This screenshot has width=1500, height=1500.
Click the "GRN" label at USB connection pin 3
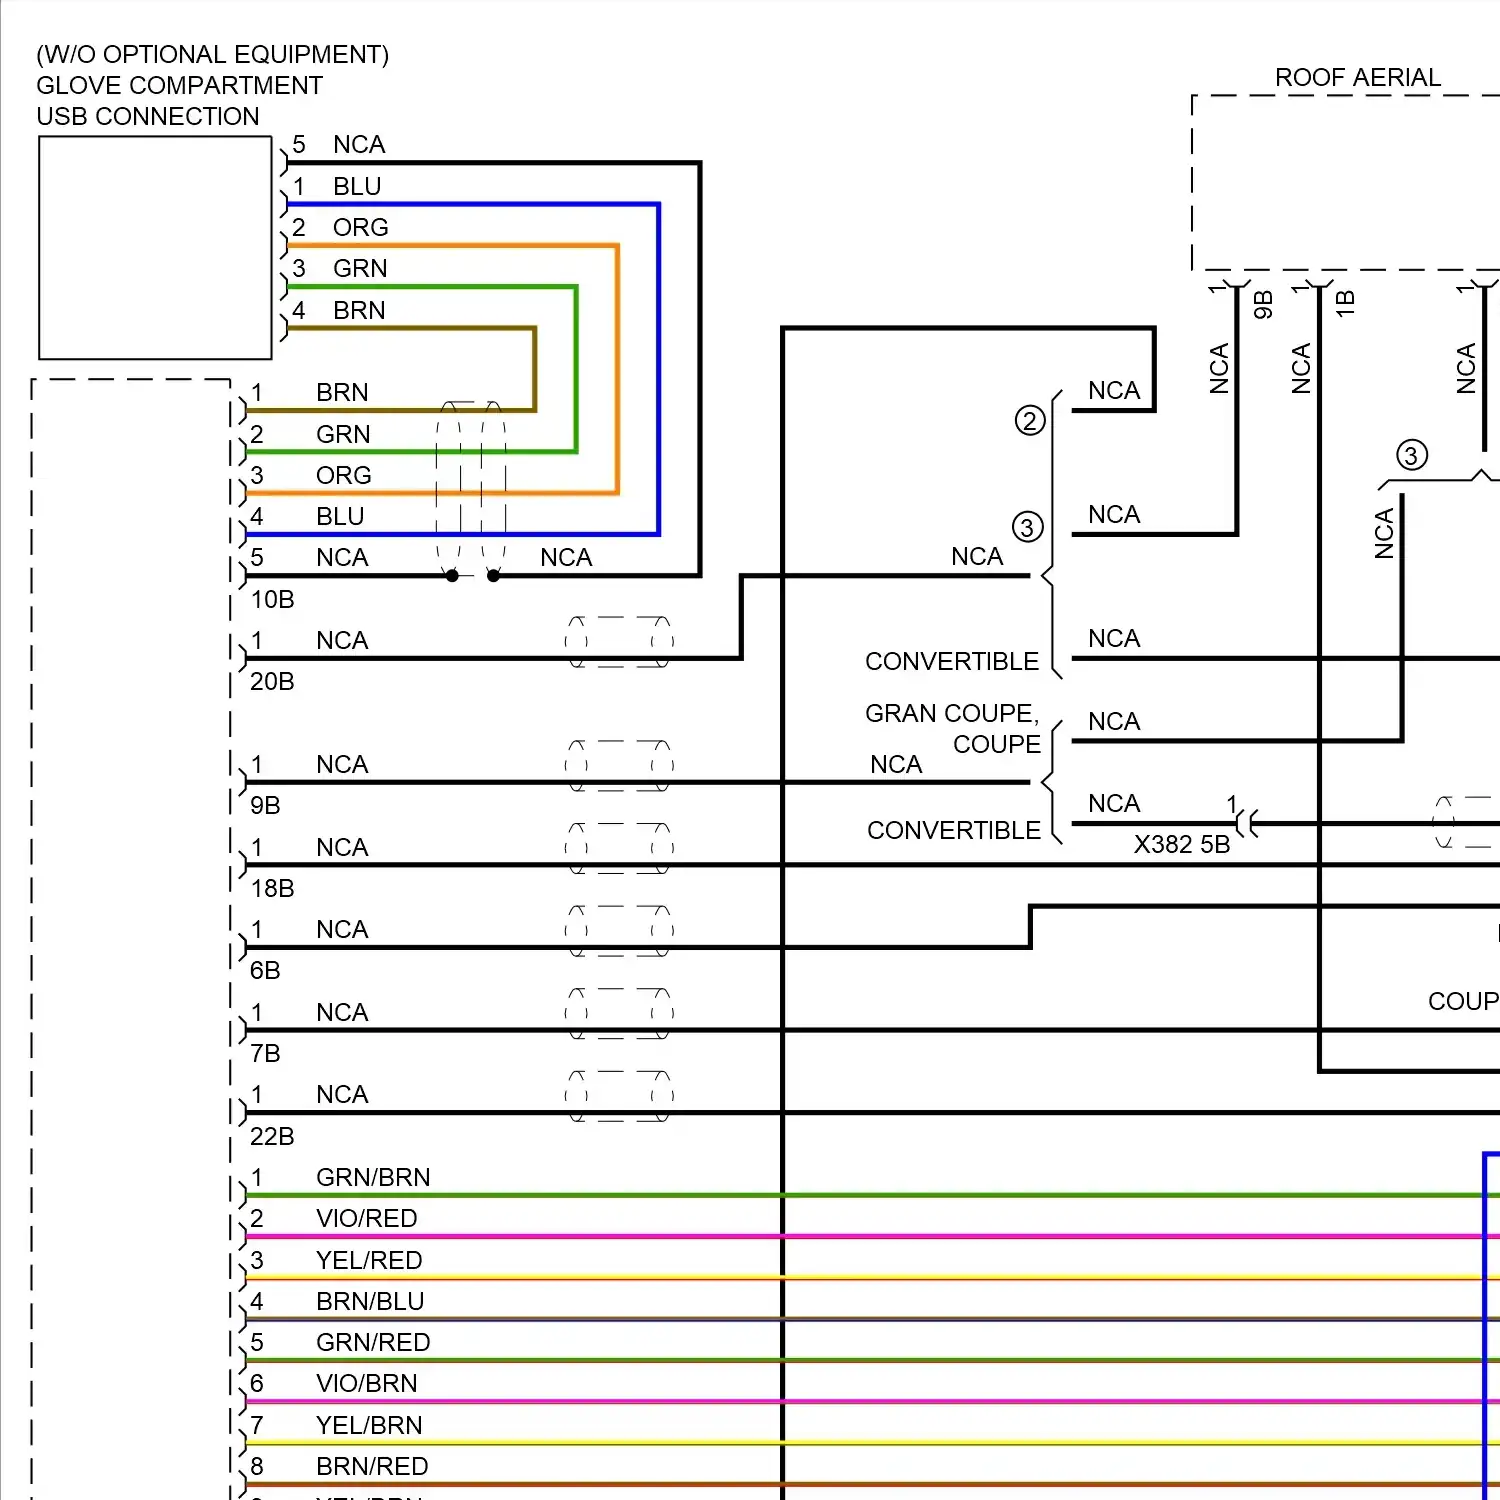[360, 268]
